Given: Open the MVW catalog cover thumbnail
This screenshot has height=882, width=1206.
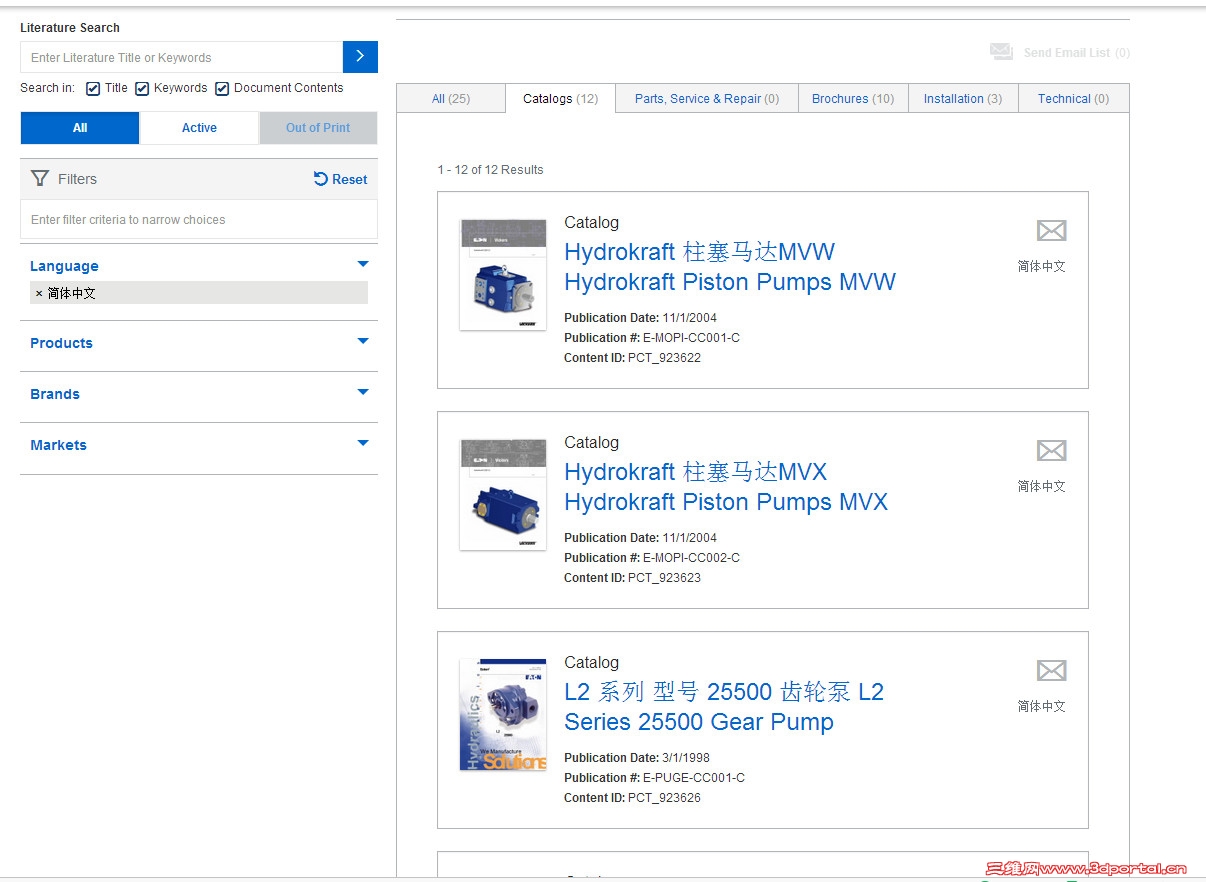Looking at the screenshot, I should coord(503,275).
